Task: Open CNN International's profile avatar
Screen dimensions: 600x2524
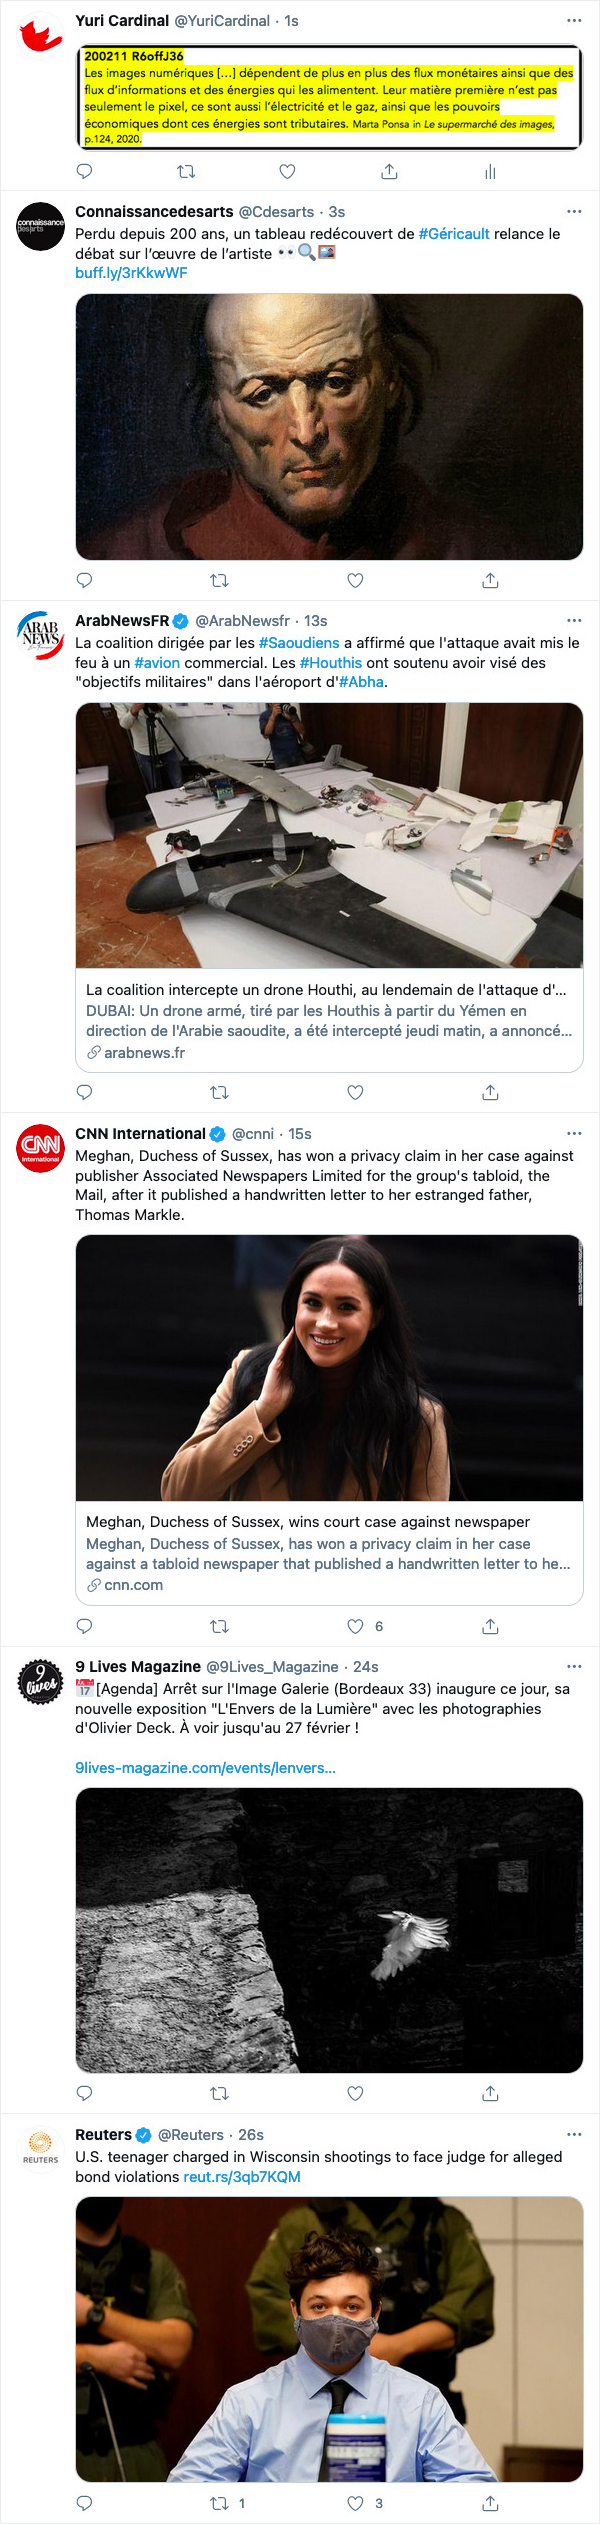Action: 40,1148
